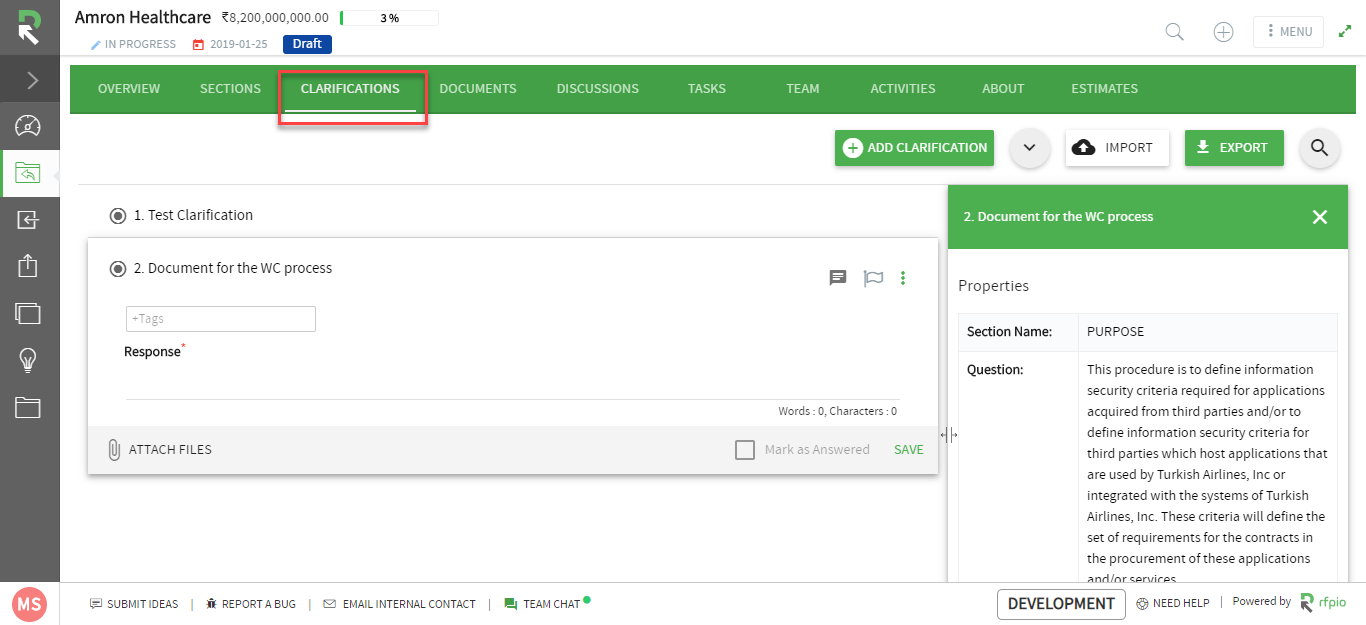Select the export upload icon in sidebar
This screenshot has width=1366, height=625.
pyautogui.click(x=28, y=266)
